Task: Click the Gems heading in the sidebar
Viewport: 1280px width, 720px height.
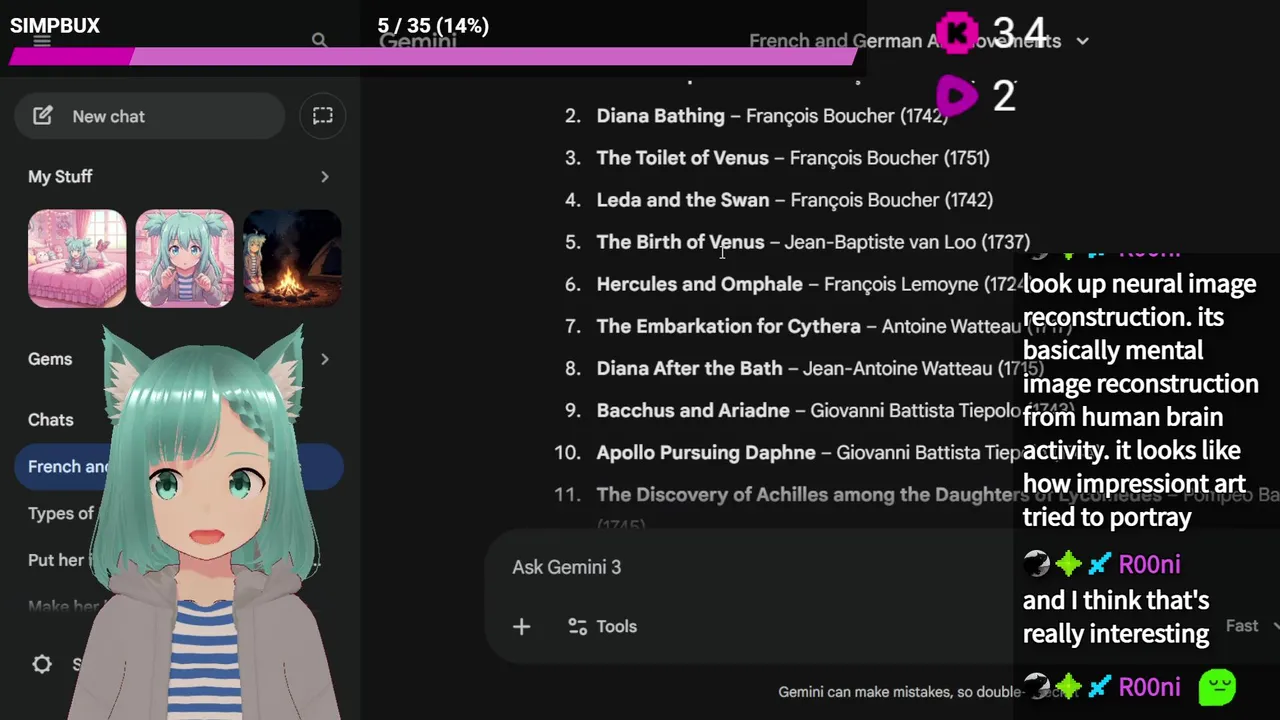Action: 50,359
